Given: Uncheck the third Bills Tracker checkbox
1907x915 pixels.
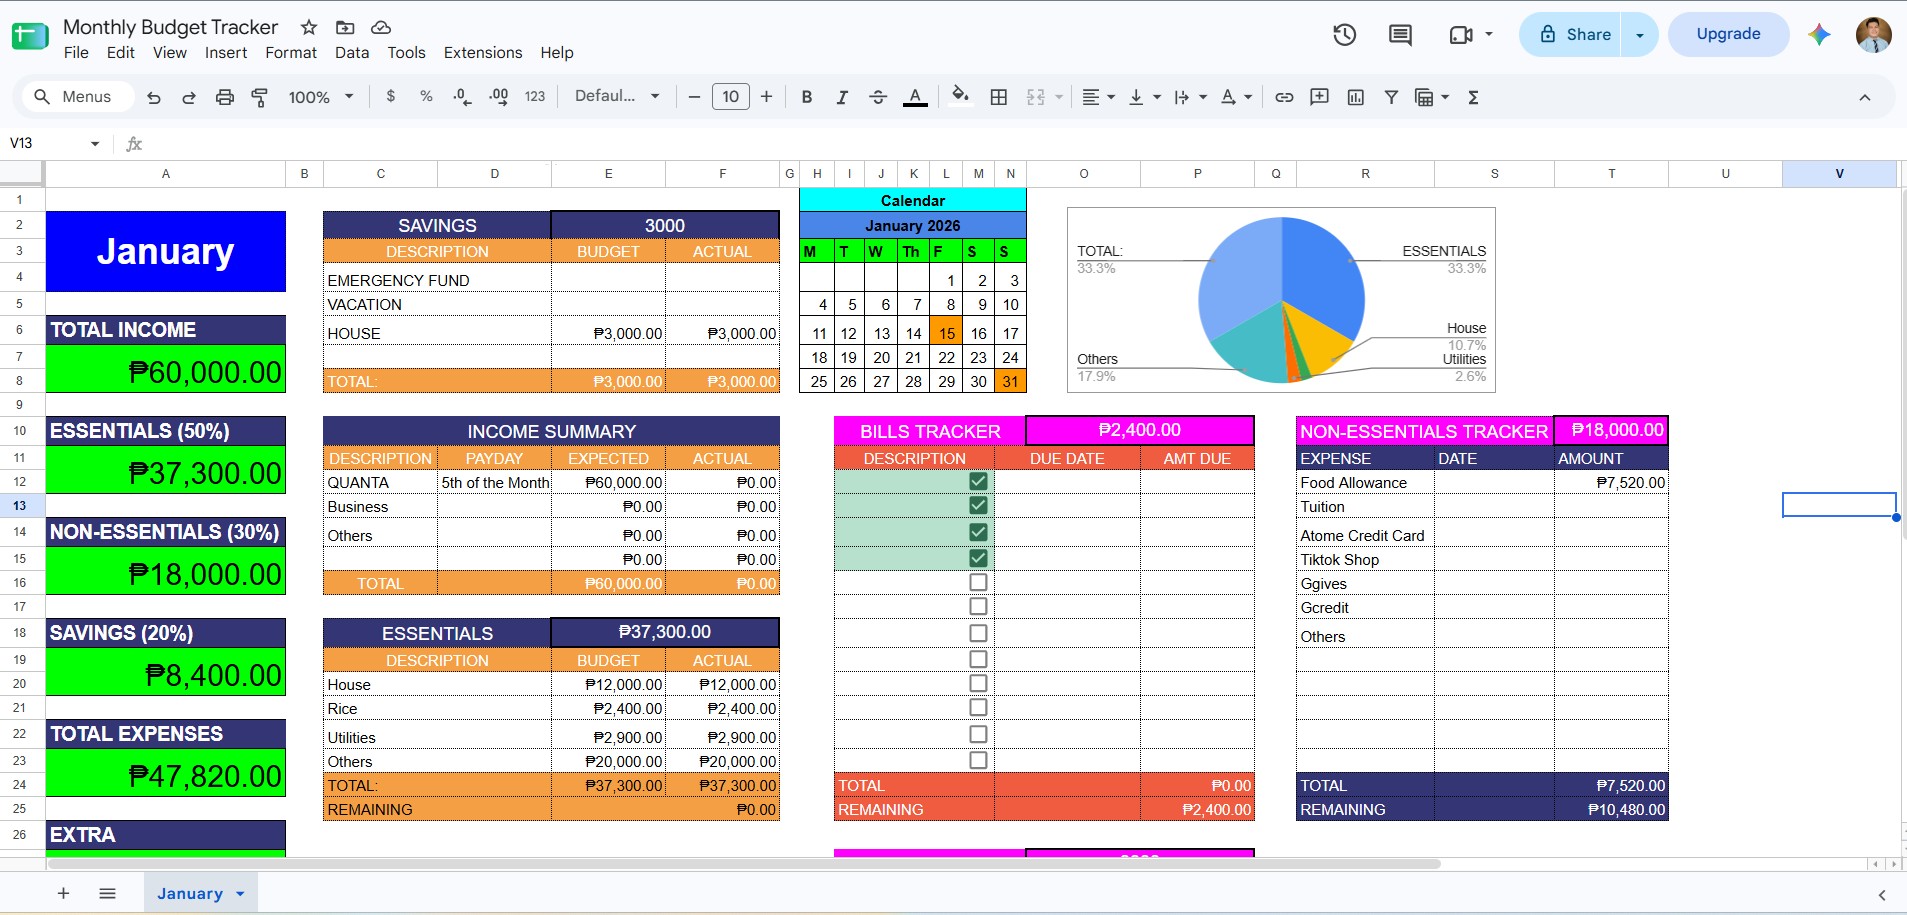Looking at the screenshot, I should (978, 532).
